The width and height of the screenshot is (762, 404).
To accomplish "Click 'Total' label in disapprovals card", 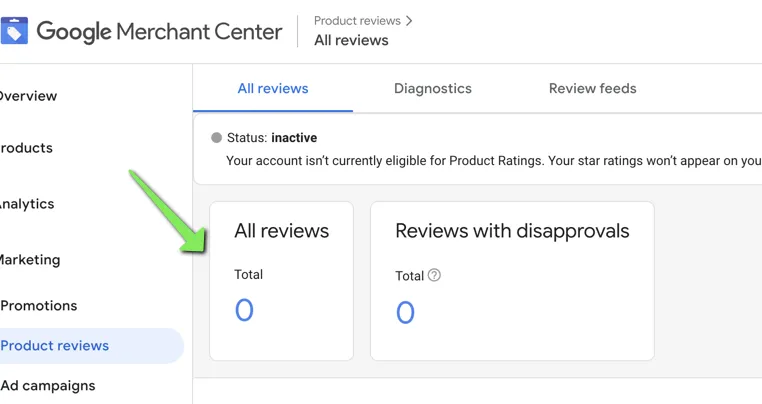I will (x=410, y=276).
